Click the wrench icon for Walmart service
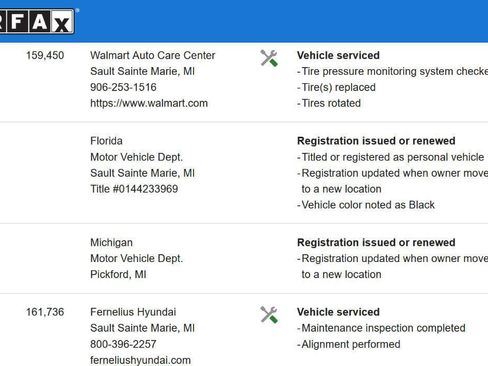 coord(269,58)
